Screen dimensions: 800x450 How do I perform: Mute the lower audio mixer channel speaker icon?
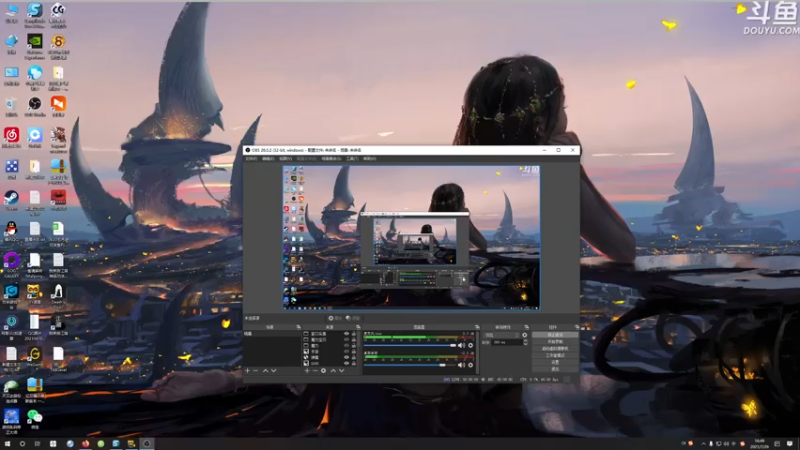click(x=462, y=365)
